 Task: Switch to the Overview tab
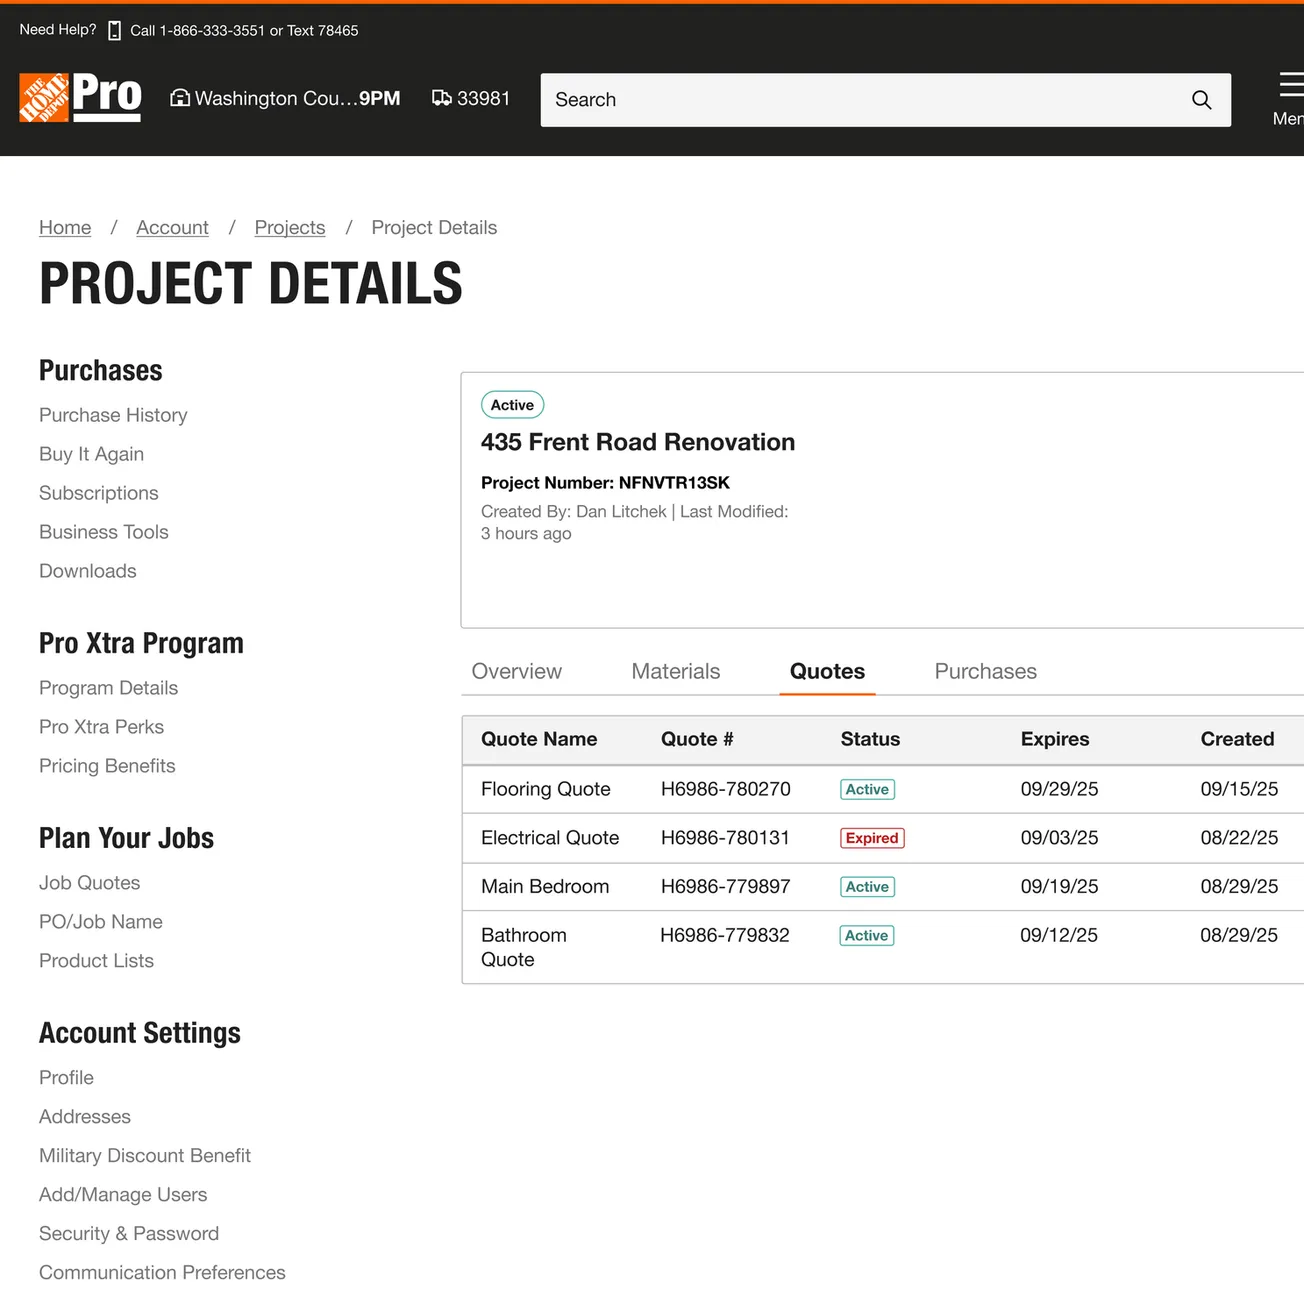coord(516,671)
